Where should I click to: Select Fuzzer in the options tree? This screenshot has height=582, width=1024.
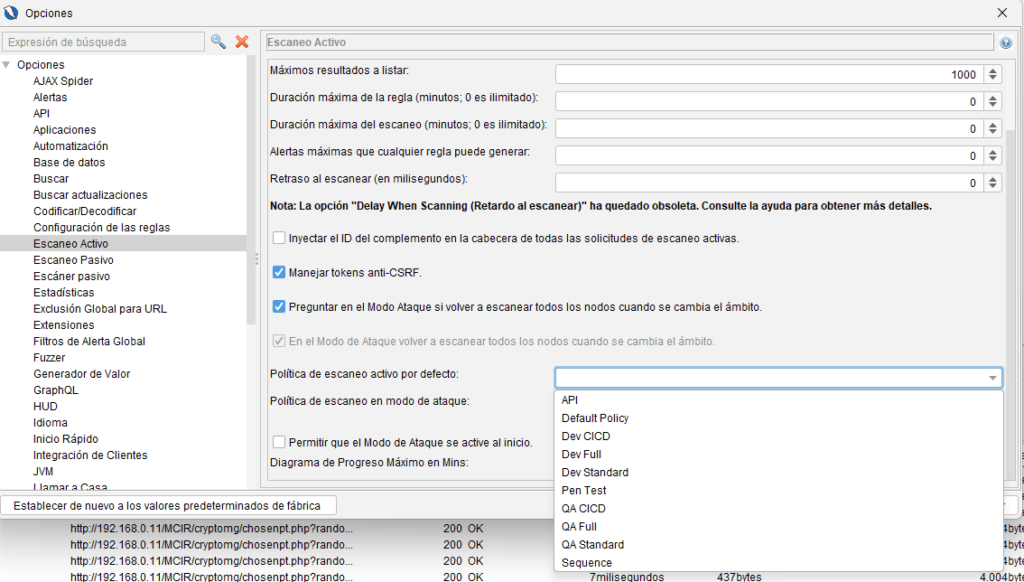49,357
